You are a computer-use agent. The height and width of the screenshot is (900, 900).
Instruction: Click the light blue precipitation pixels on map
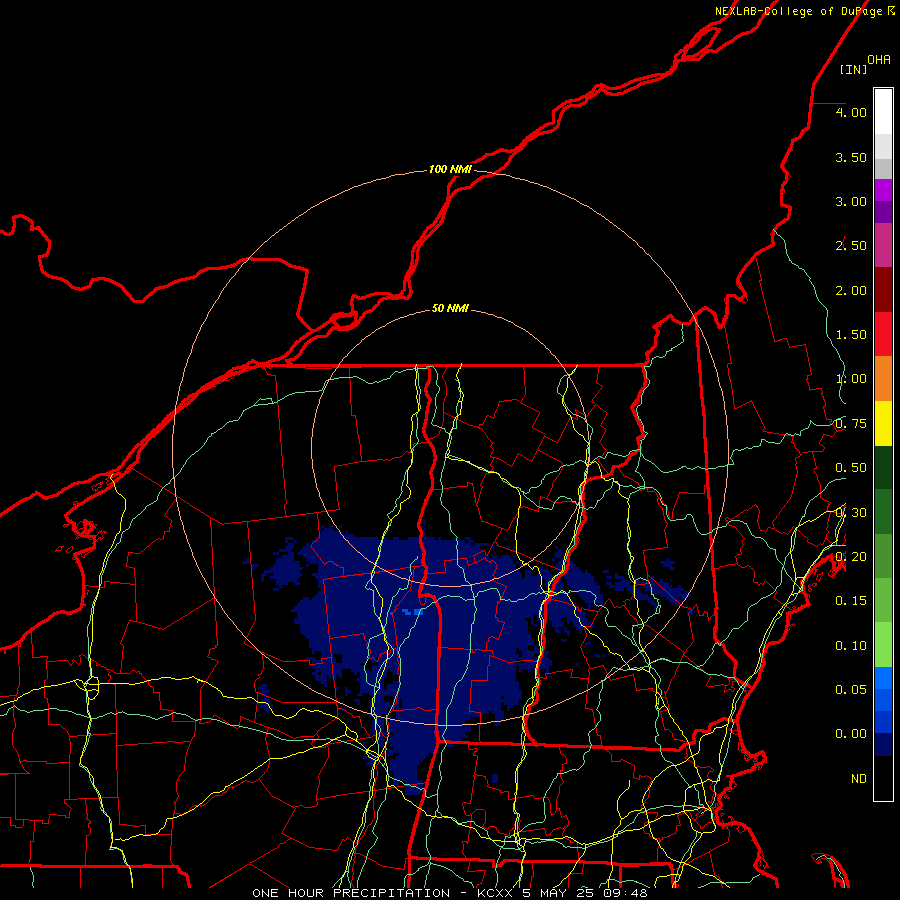pos(413,612)
